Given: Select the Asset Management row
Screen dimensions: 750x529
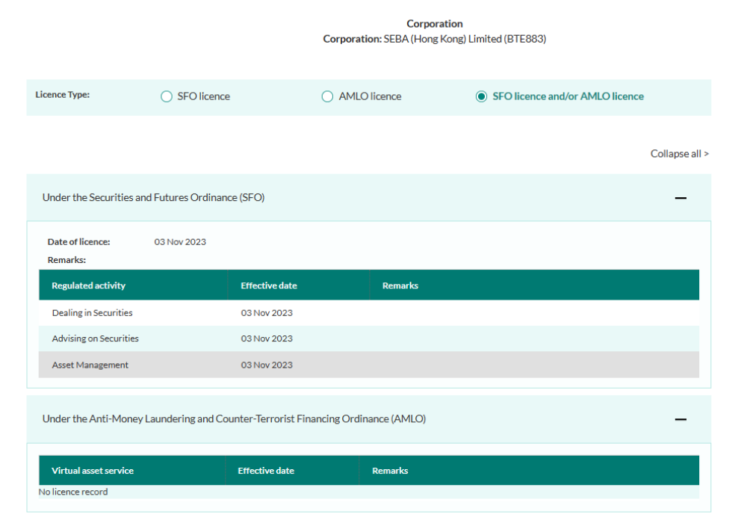Looking at the screenshot, I should (90, 365).
